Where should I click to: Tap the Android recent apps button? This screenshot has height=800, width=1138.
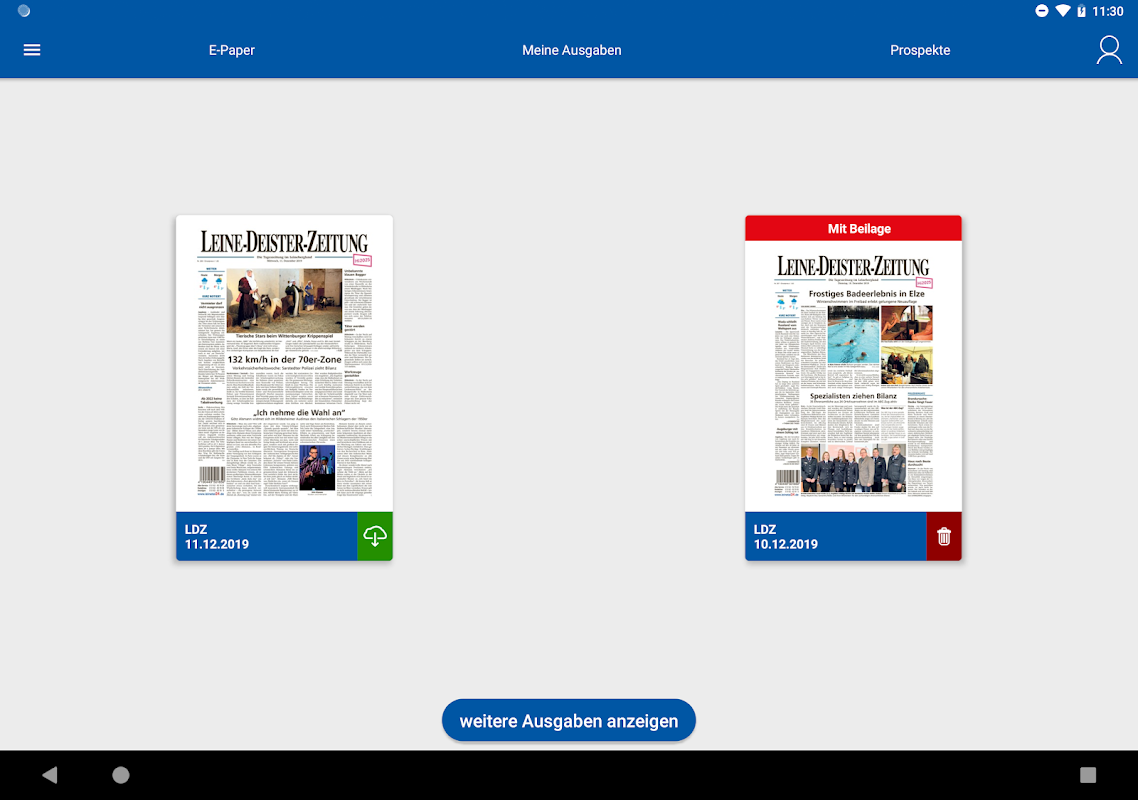(x=1087, y=775)
